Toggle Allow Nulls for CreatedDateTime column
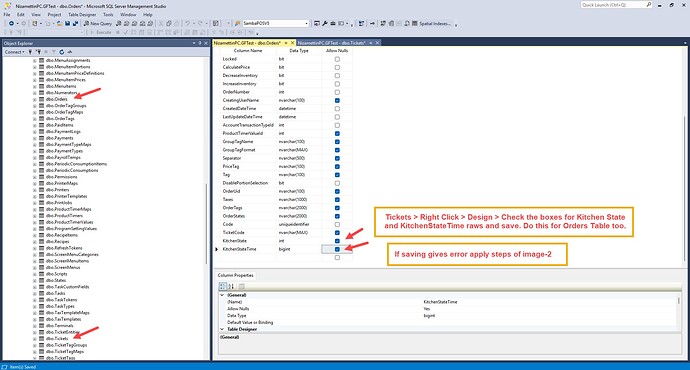The width and height of the screenshot is (690, 370). pyautogui.click(x=337, y=109)
